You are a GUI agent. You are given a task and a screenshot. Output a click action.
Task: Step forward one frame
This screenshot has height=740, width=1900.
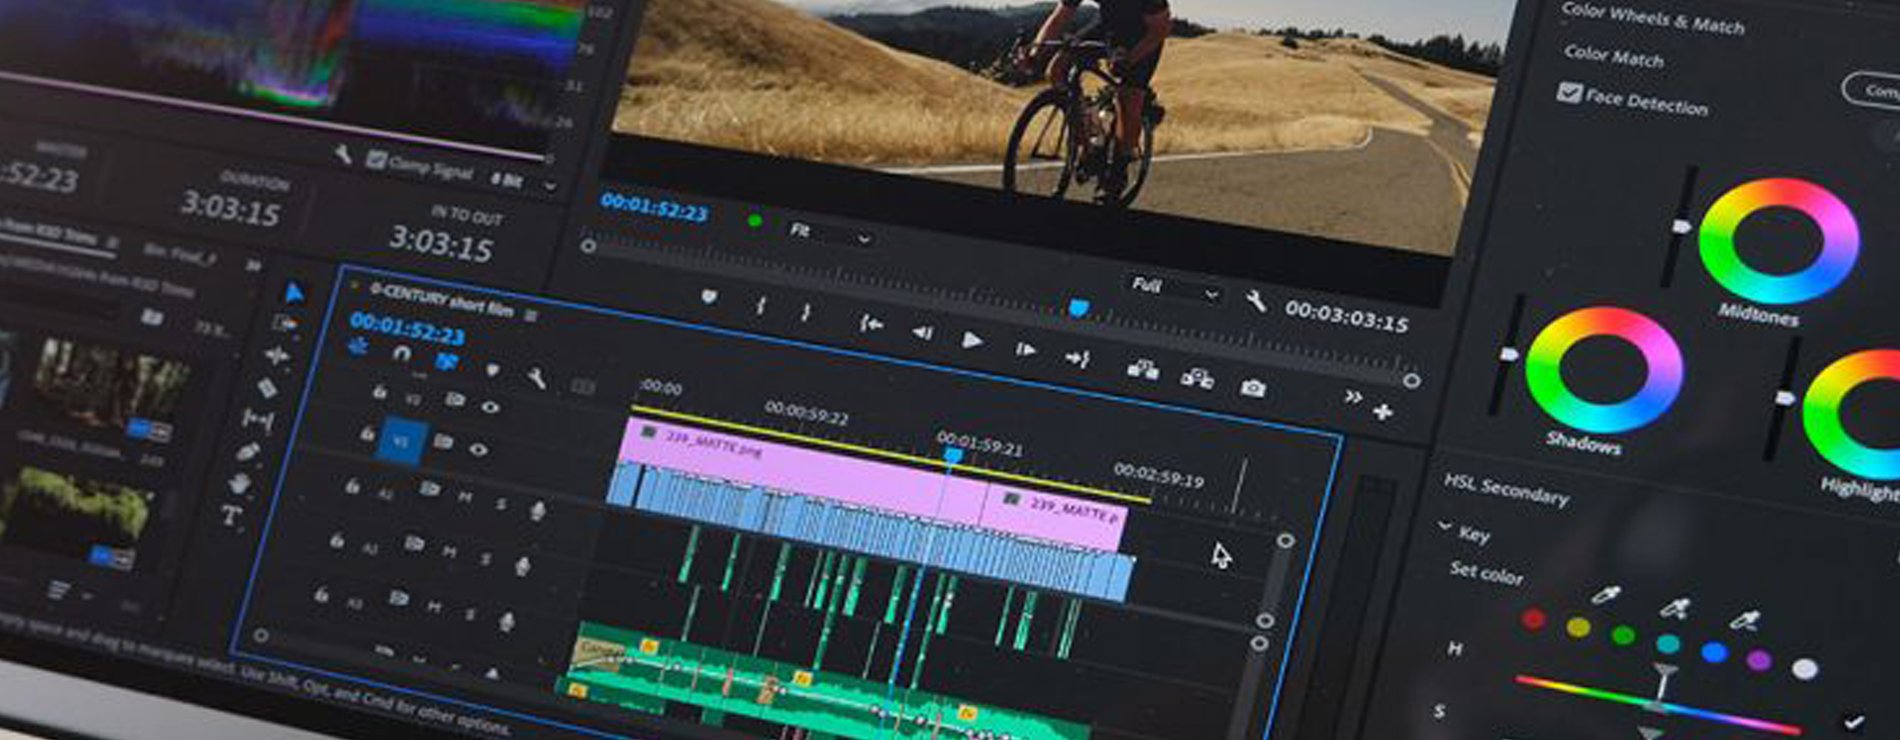pyautogui.click(x=1025, y=349)
